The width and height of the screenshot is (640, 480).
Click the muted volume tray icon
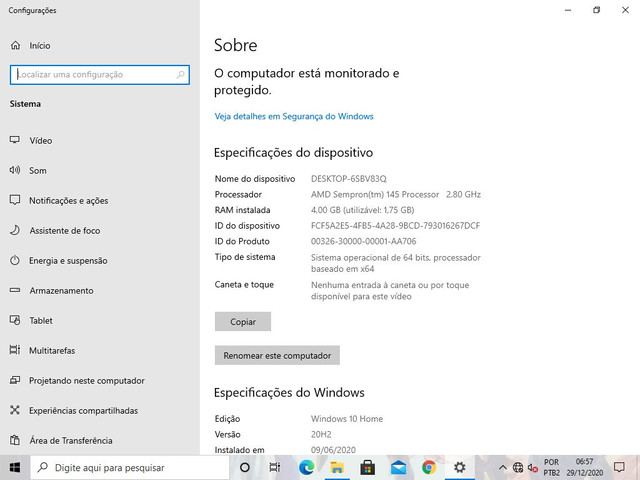tap(532, 467)
